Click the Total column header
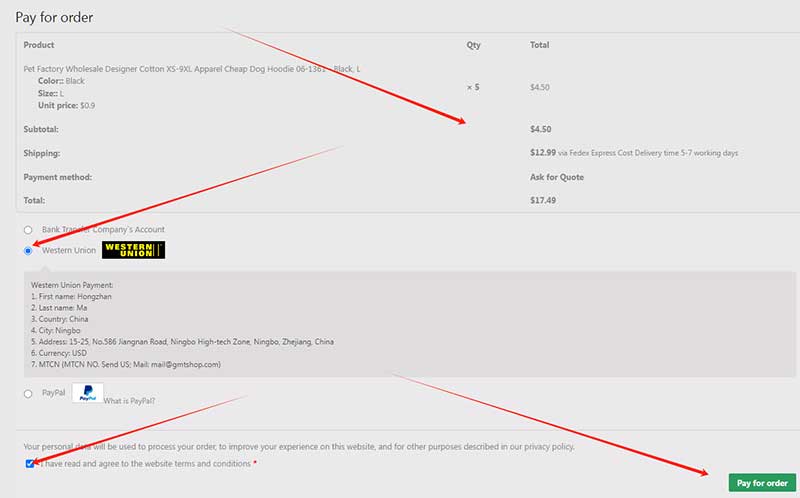The image size is (800, 498). 539,45
